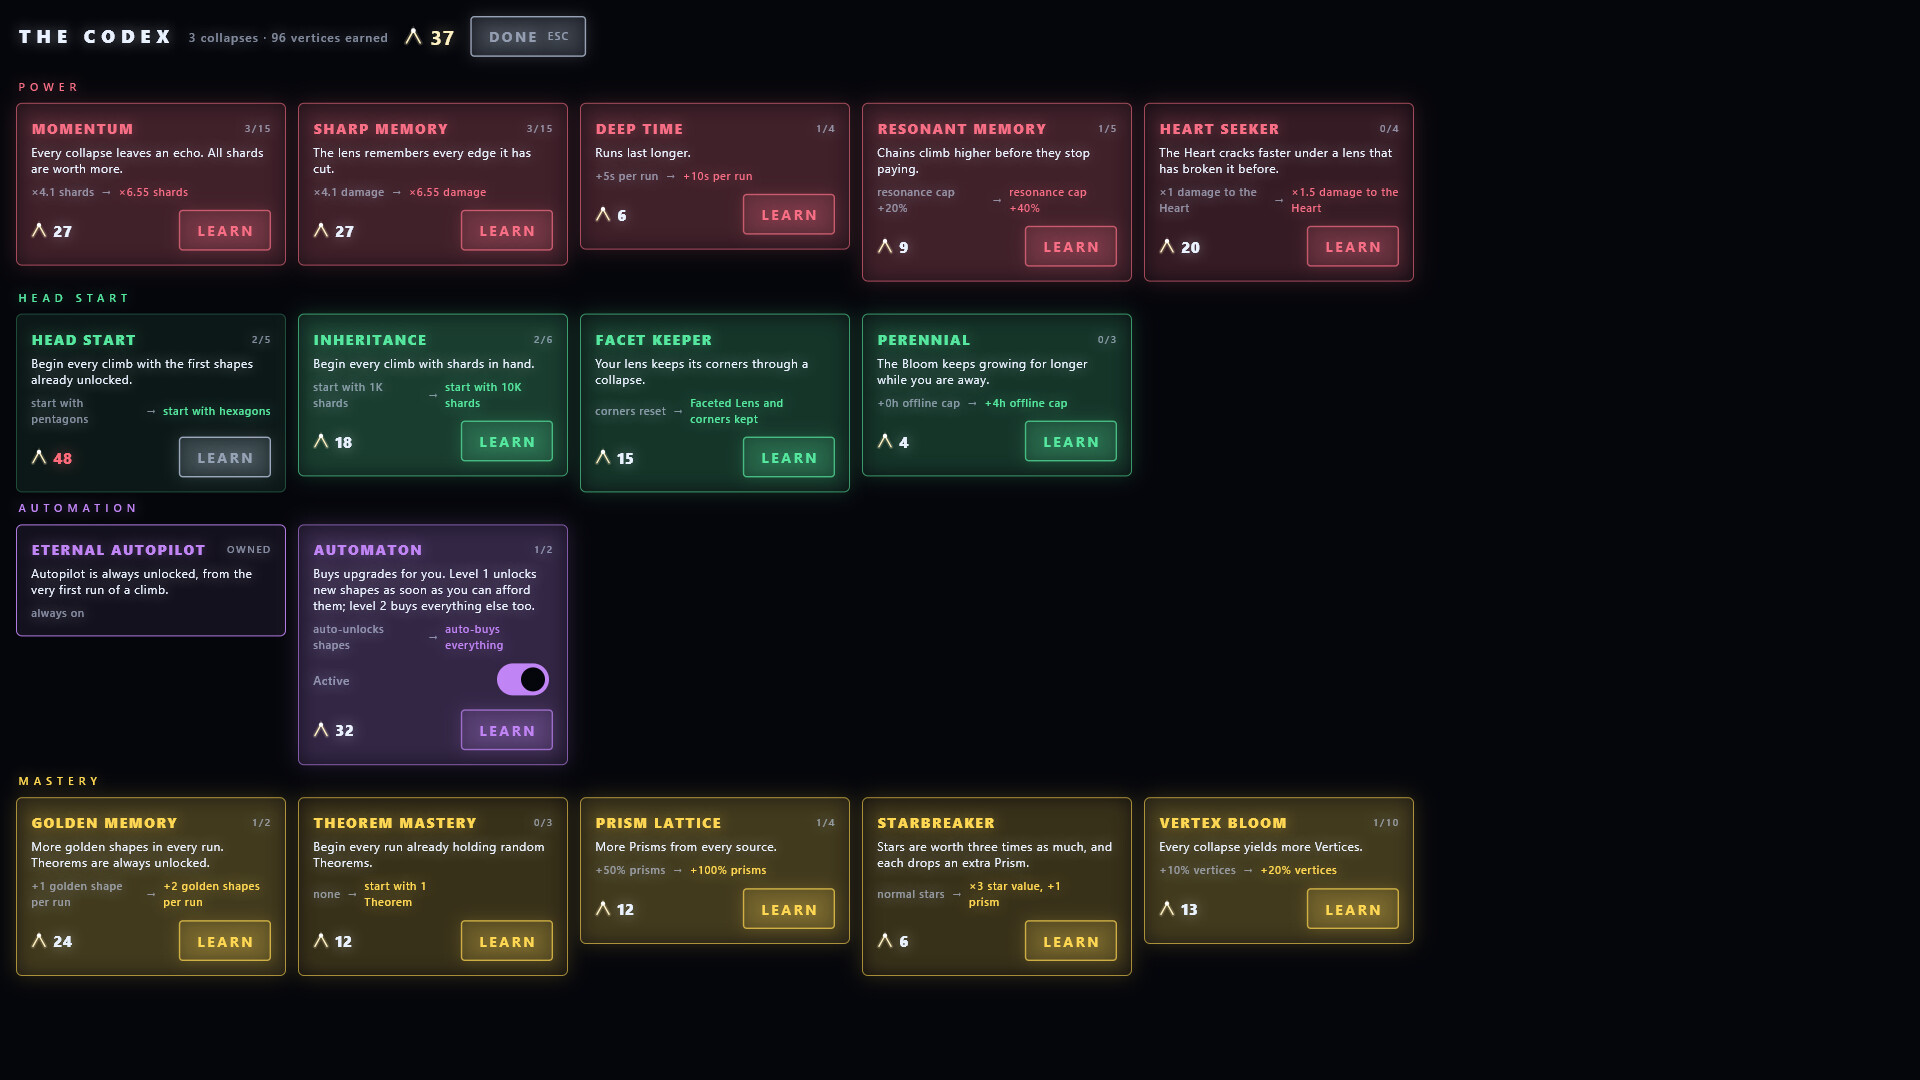Image resolution: width=1920 pixels, height=1080 pixels.
Task: Learn the Facet Keeper upgrade
Action: 789,458
